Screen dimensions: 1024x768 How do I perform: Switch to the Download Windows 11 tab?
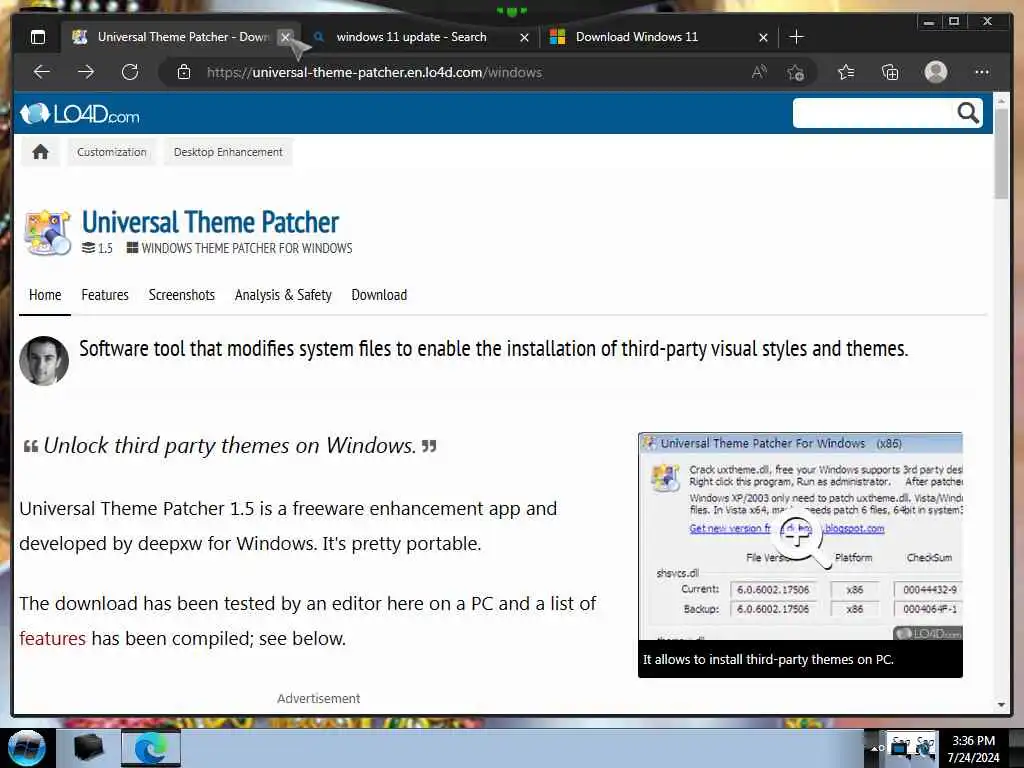click(637, 37)
